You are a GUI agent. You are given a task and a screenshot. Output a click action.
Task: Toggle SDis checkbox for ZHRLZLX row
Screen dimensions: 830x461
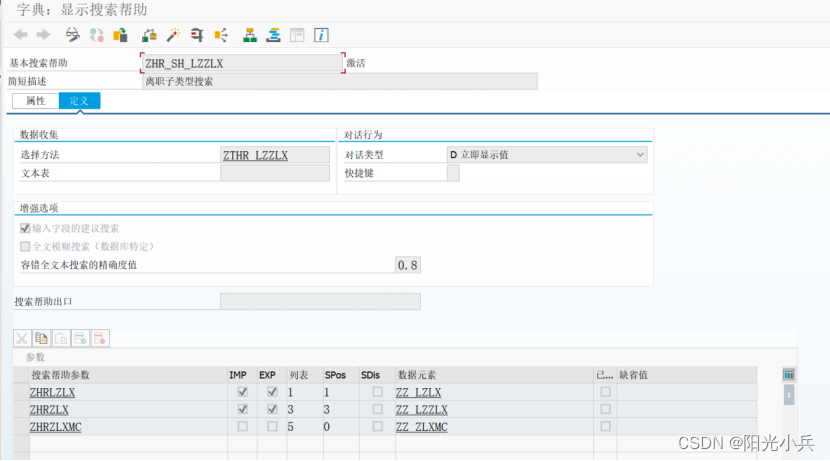(377, 392)
